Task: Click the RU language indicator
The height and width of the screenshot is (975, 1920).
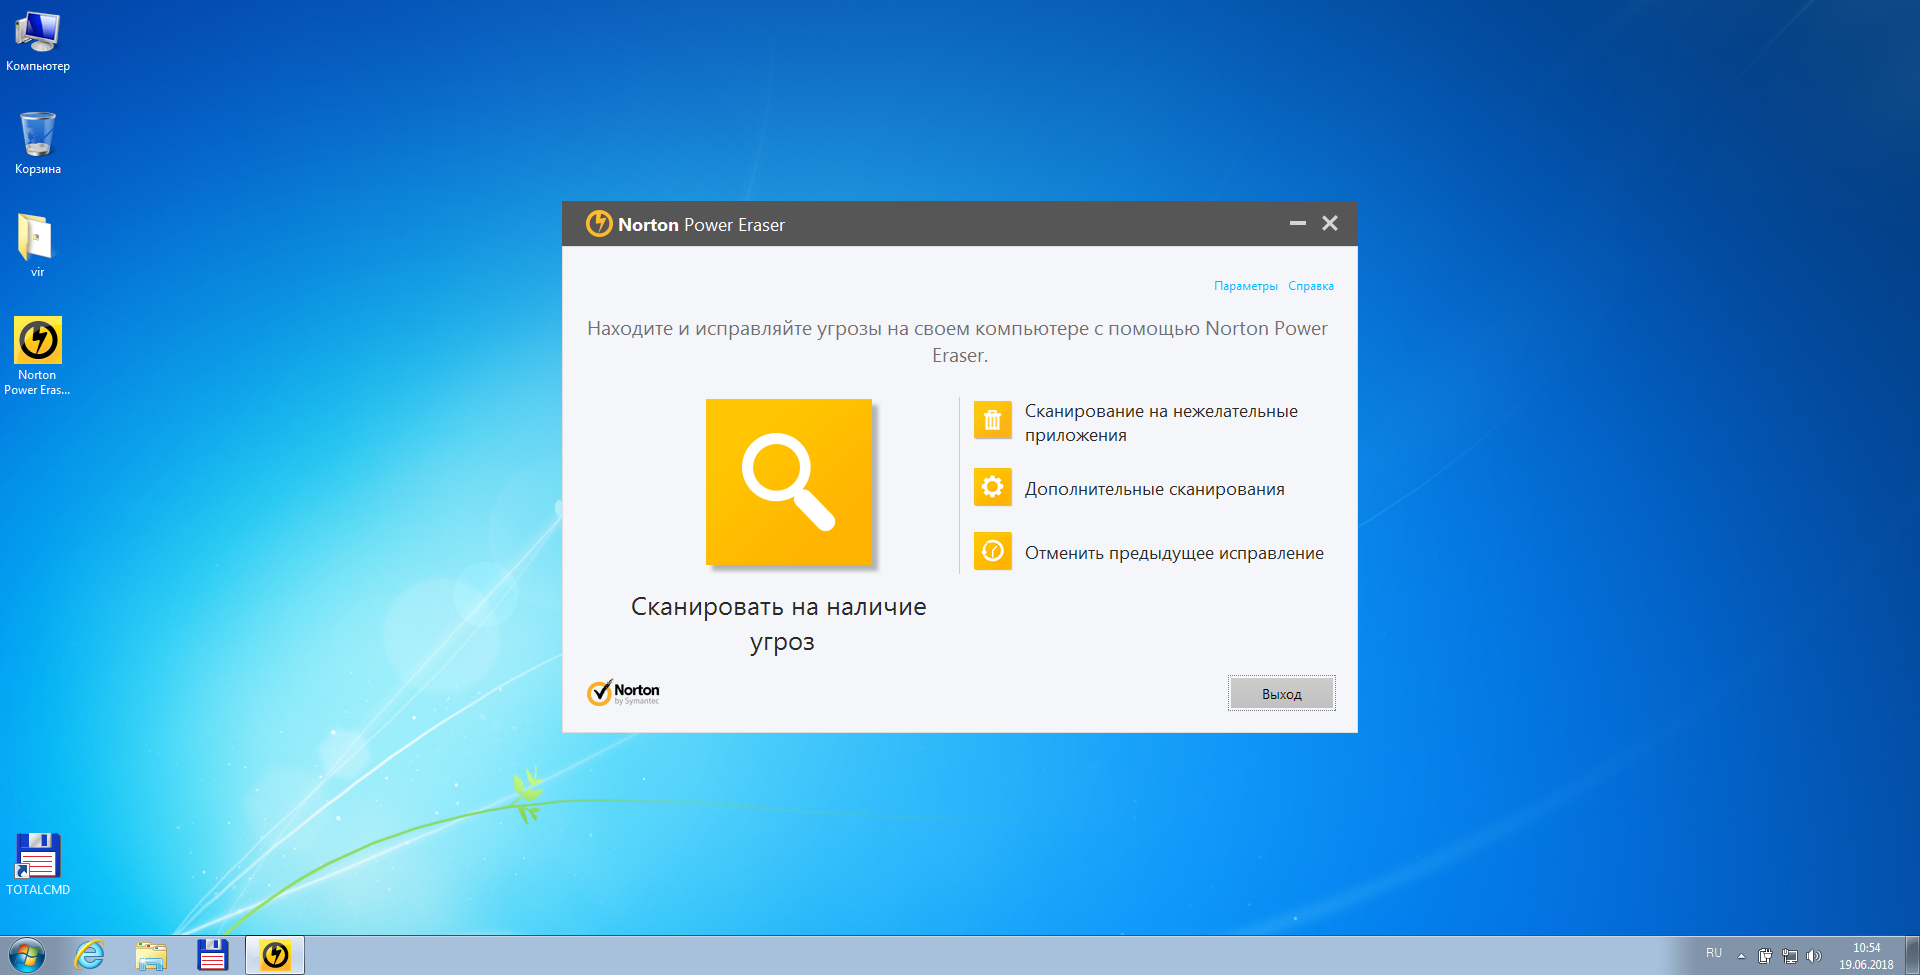Action: point(1714,953)
